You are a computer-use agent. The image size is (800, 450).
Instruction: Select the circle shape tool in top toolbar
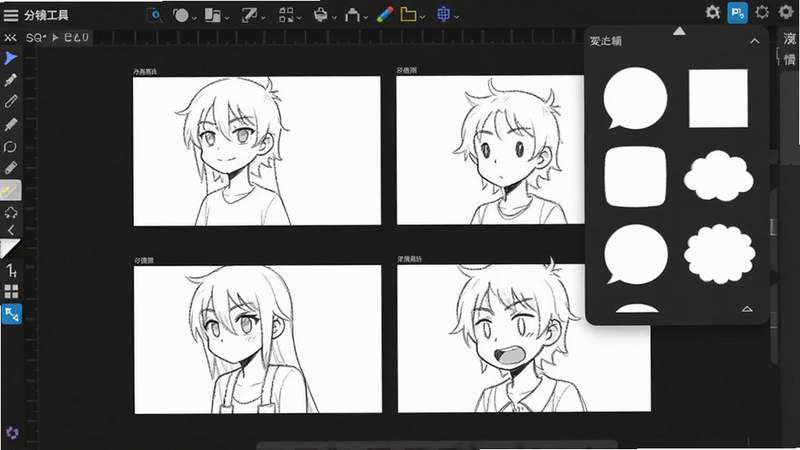[180, 15]
